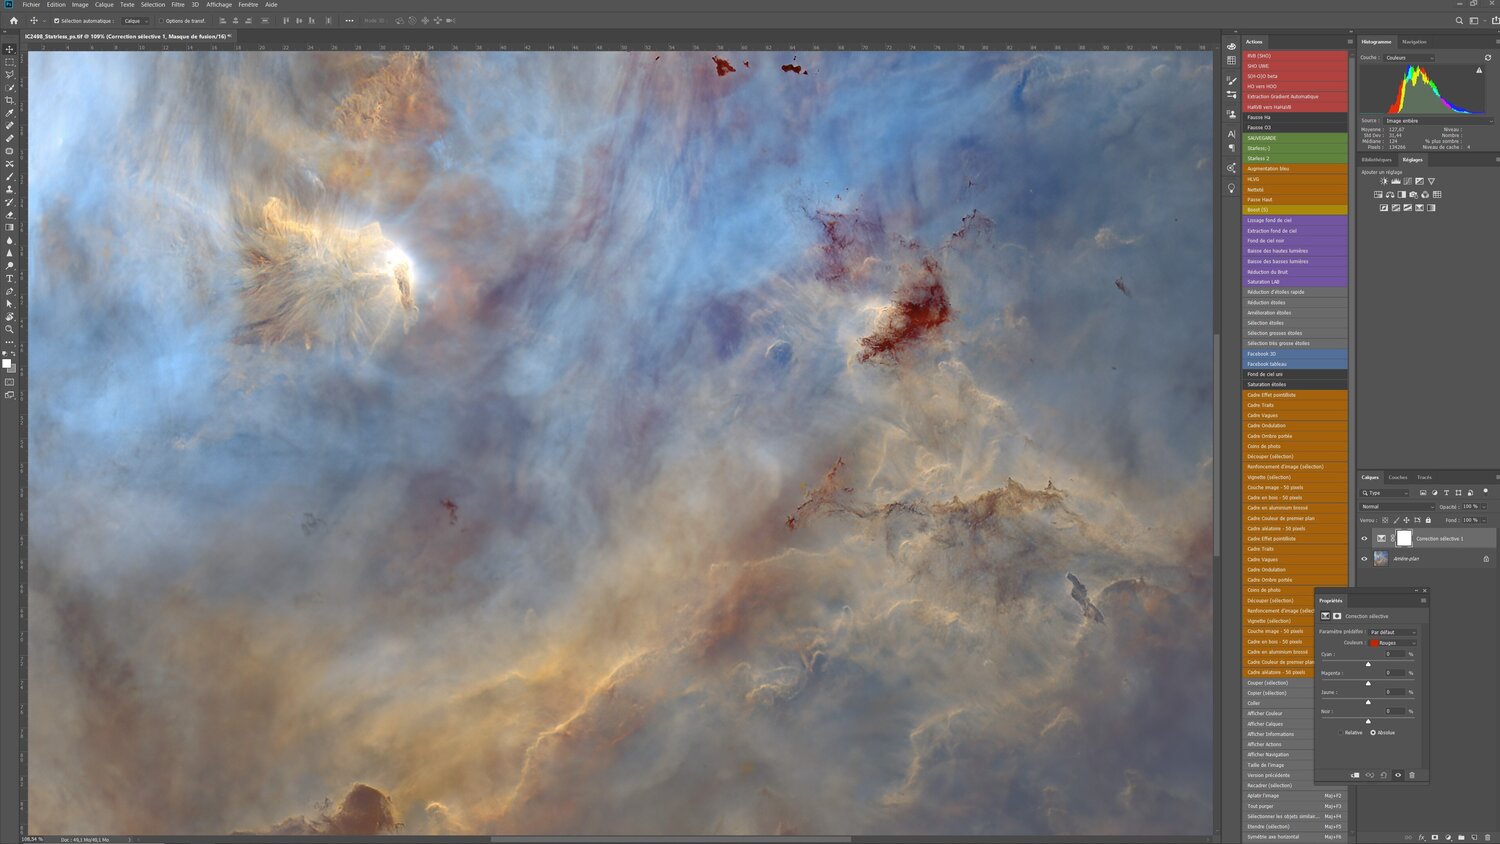Lock all with the padlock icon
Viewport: 1500px width, 844px height.
(x=1428, y=520)
